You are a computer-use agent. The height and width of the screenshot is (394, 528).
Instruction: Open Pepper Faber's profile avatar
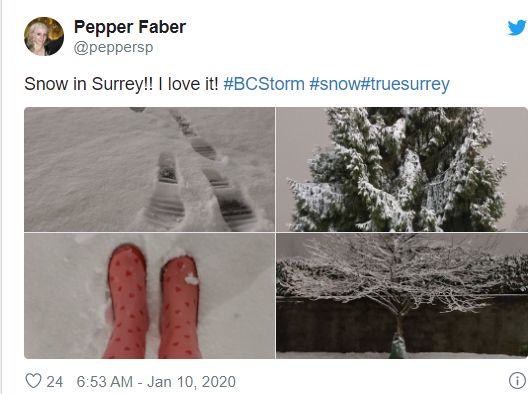click(44, 36)
